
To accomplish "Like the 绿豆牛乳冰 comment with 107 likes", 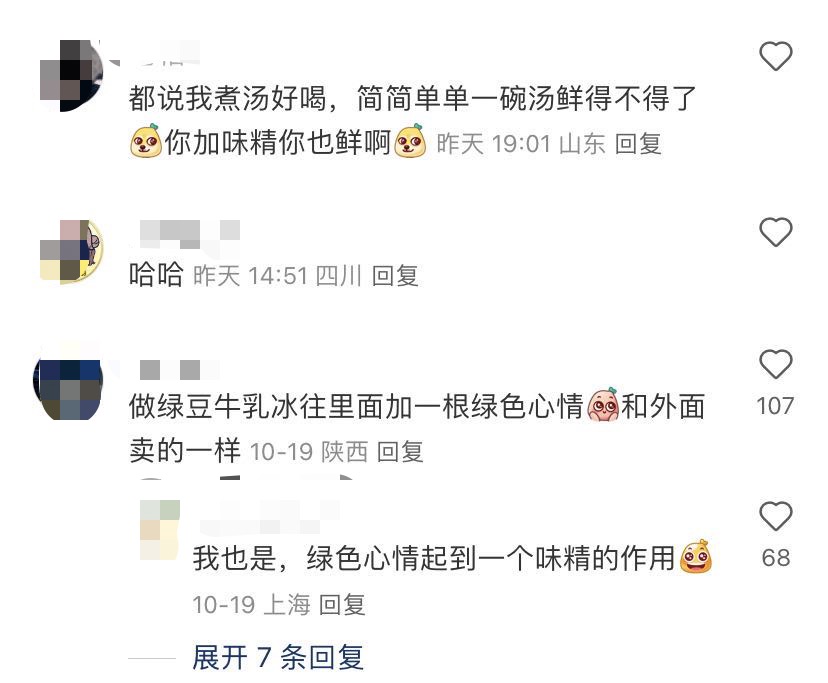I will click(775, 364).
